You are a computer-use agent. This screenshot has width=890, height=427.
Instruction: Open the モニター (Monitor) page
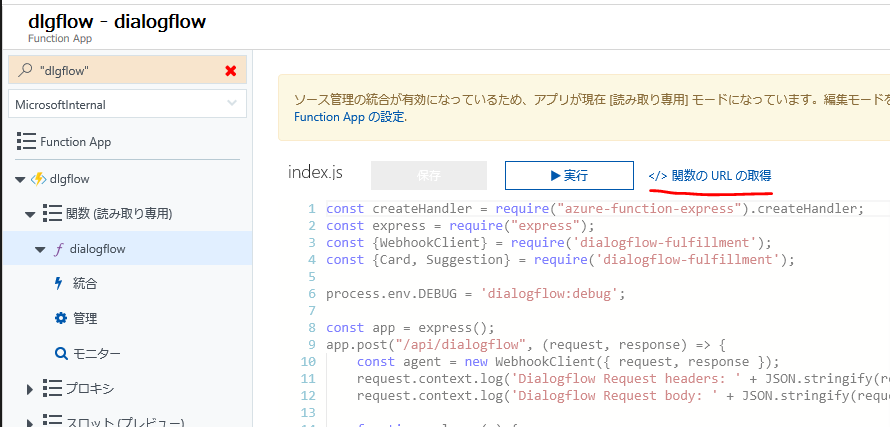tap(96, 355)
